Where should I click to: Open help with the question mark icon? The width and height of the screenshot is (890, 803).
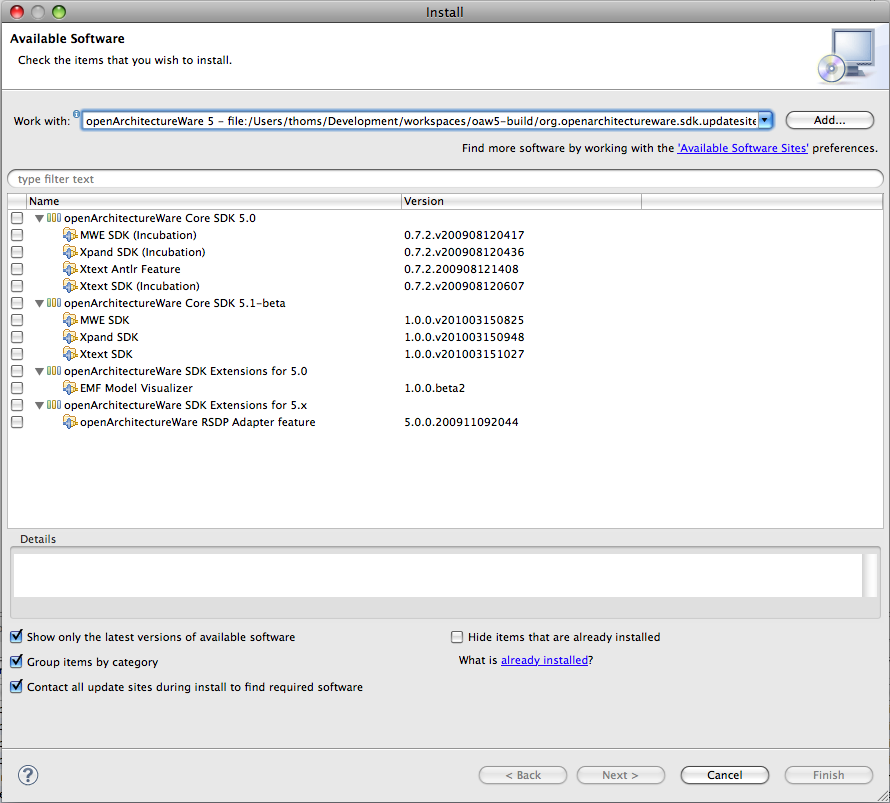tap(28, 775)
